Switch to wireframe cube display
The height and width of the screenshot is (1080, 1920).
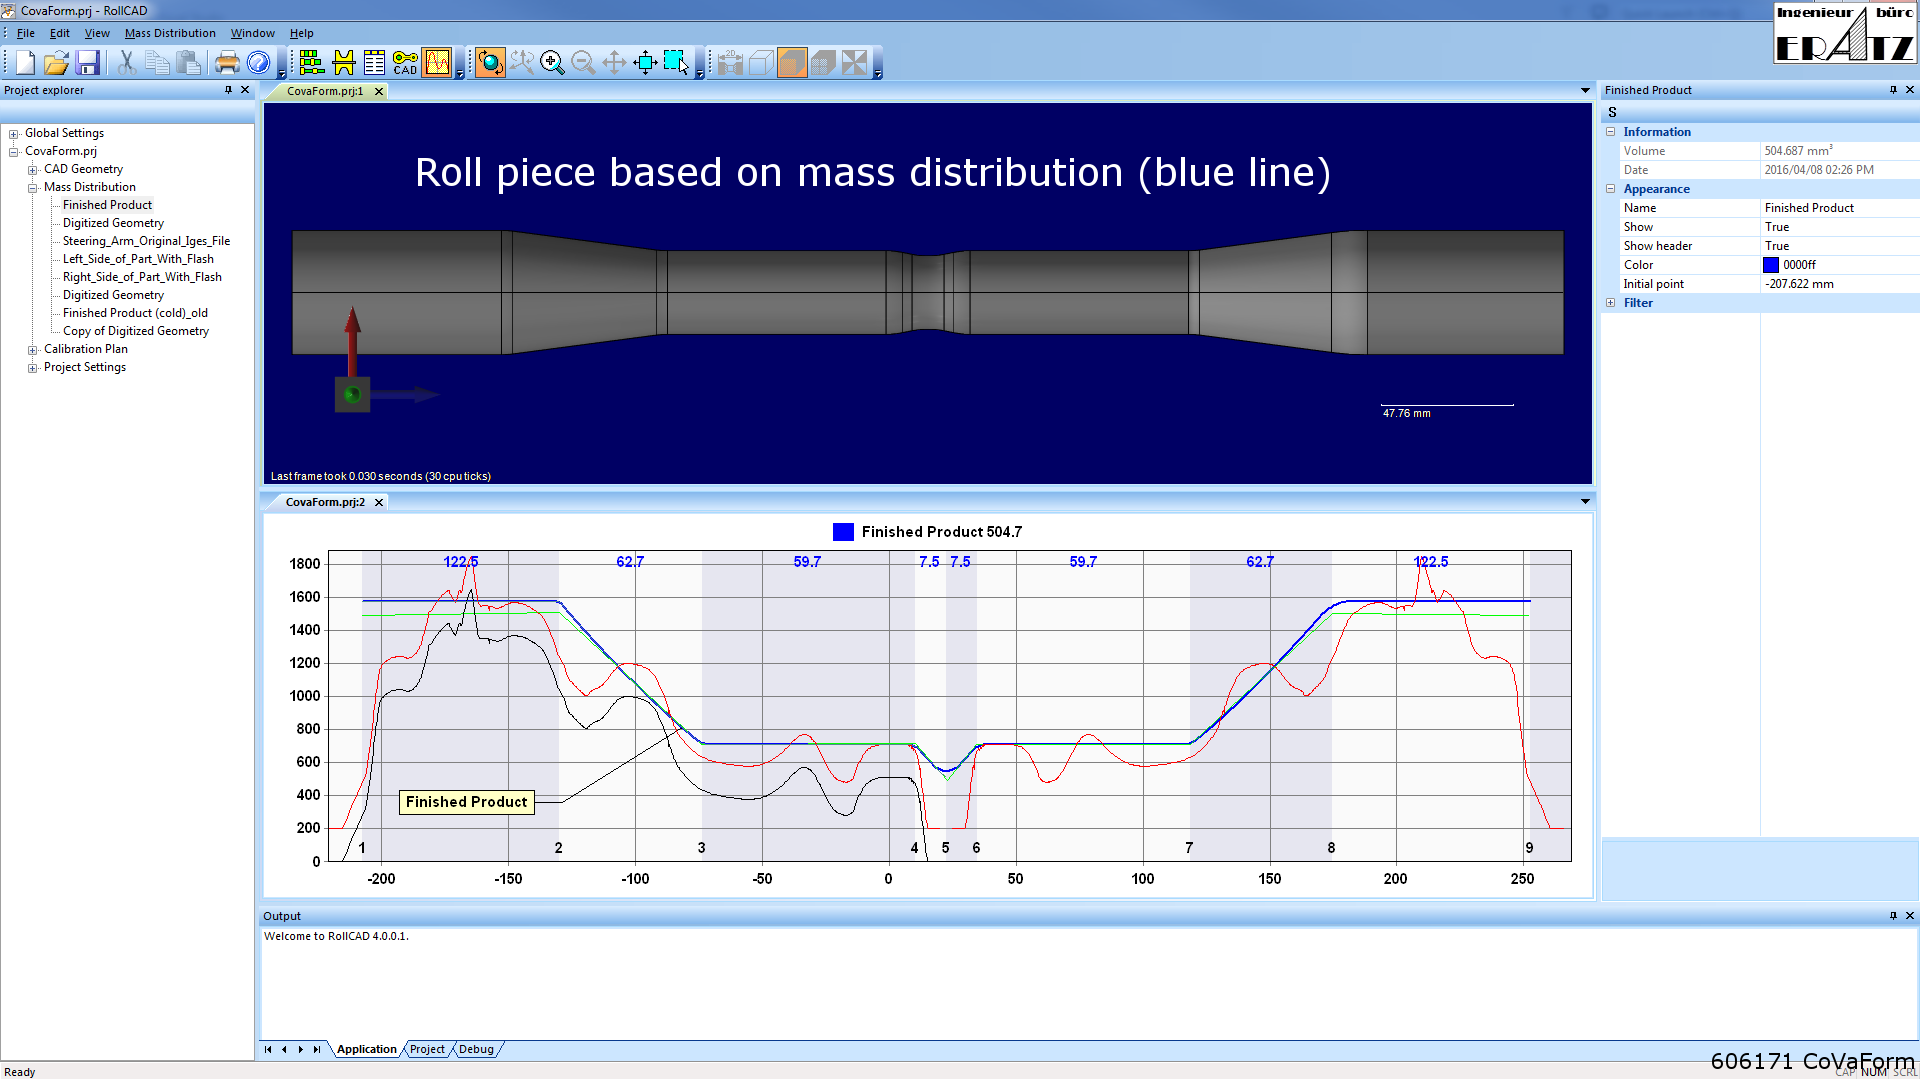761,63
